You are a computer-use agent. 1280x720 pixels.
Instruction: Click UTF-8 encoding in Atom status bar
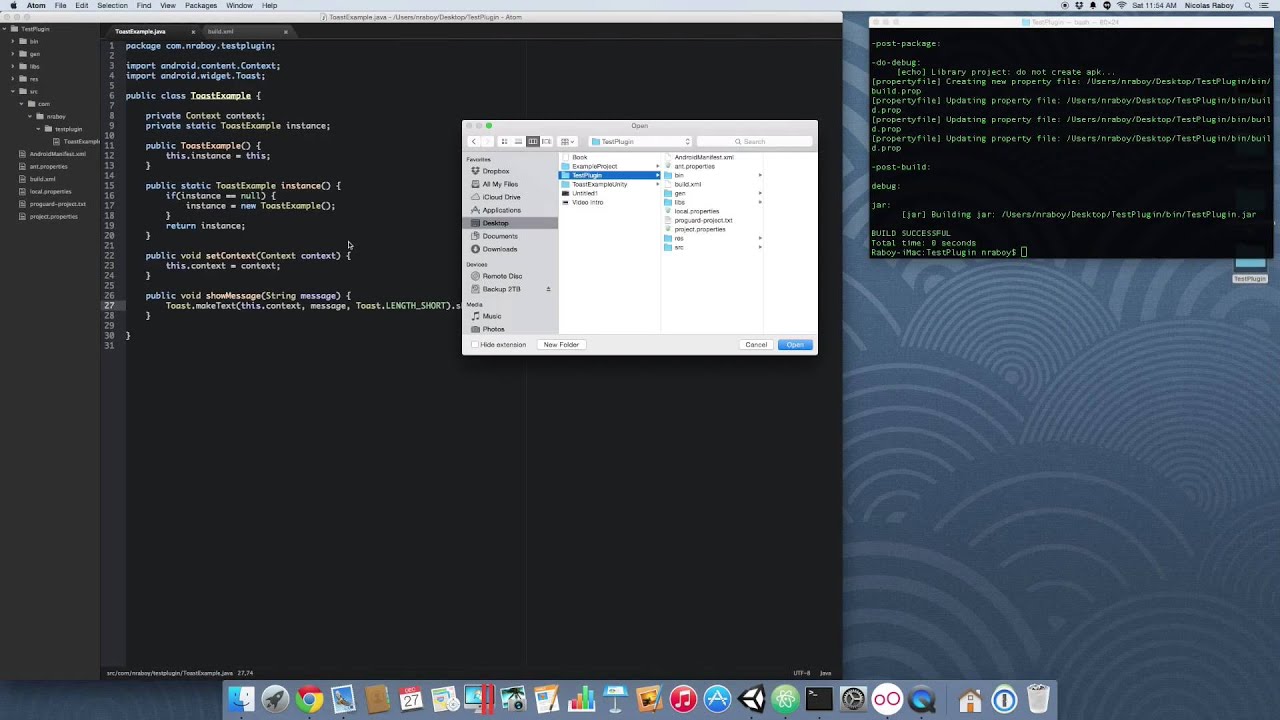pyautogui.click(x=802, y=673)
